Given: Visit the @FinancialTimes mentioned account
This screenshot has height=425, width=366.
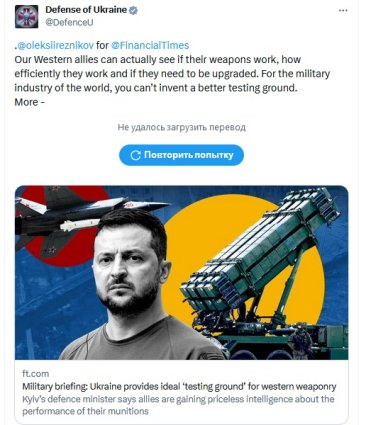Looking at the screenshot, I should tap(150, 45).
